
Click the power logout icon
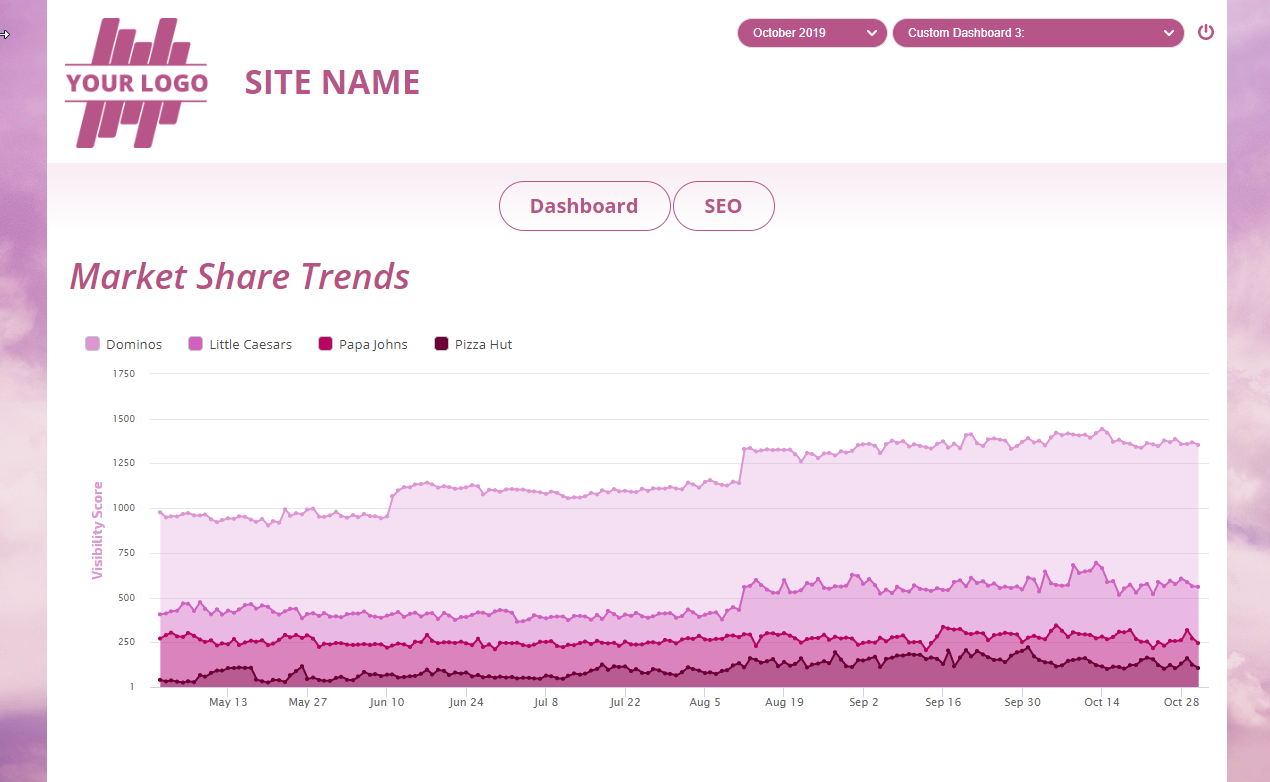point(1205,32)
